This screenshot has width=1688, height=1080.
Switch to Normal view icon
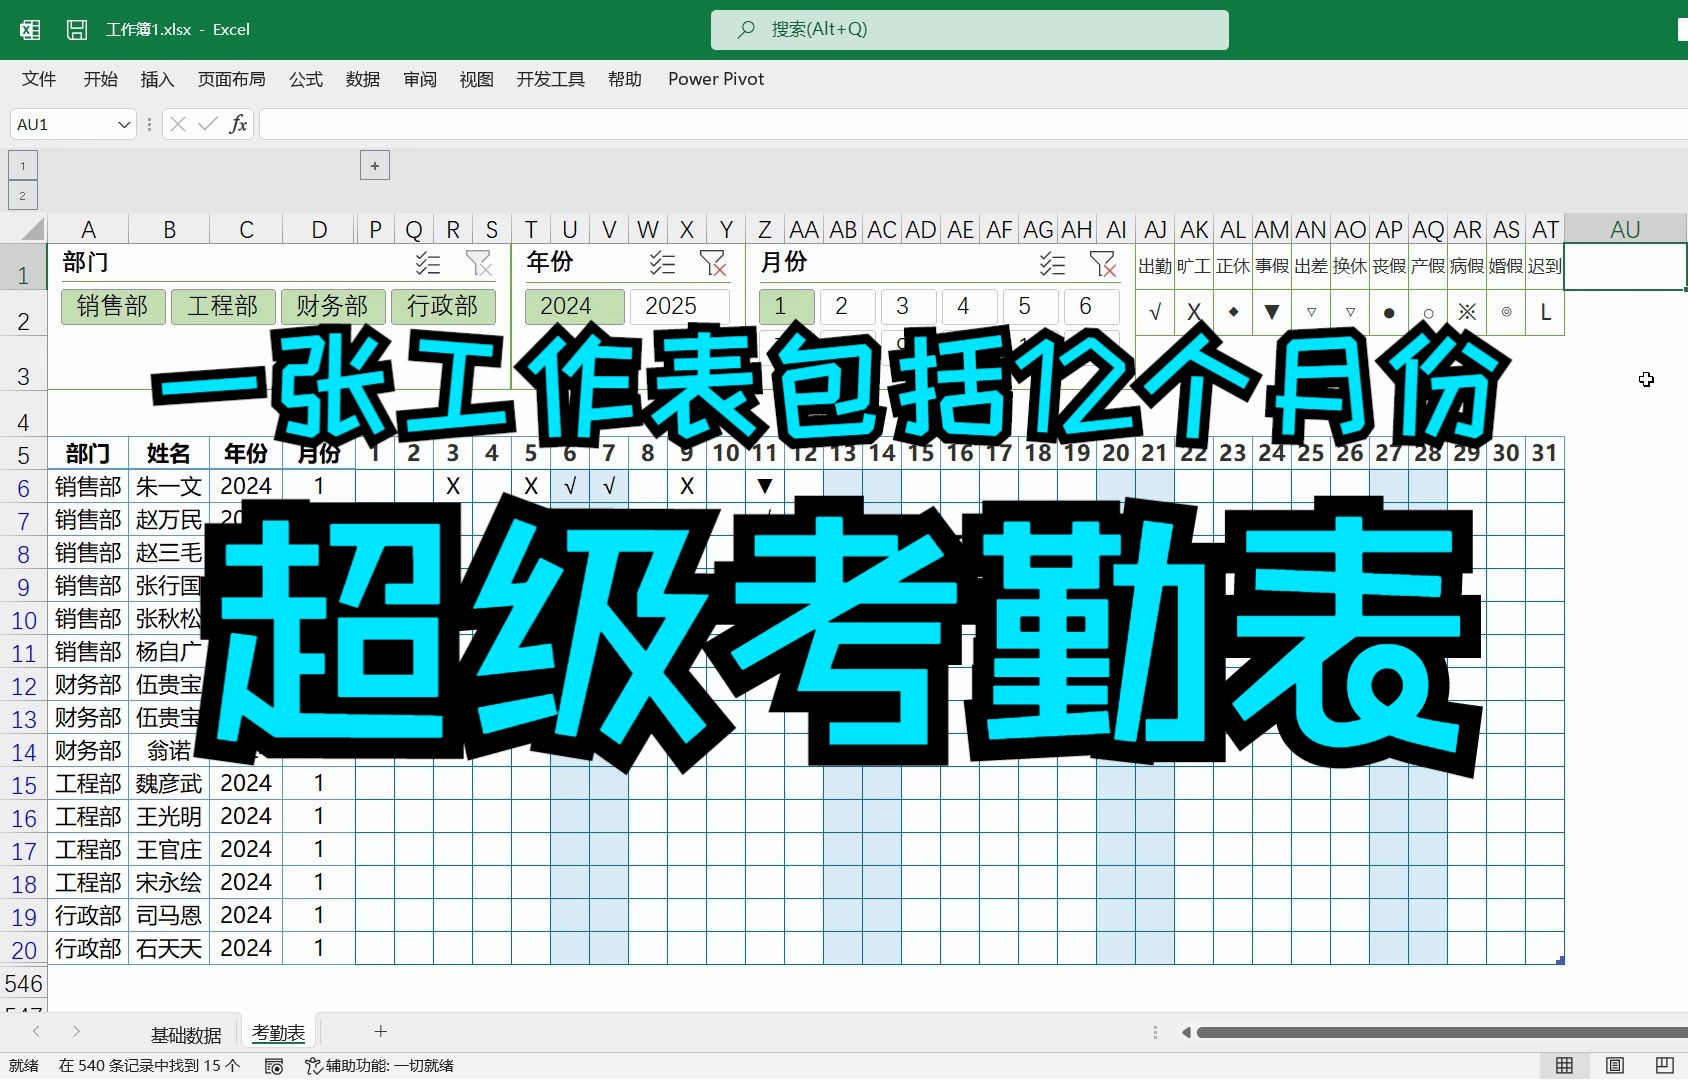1564,1066
